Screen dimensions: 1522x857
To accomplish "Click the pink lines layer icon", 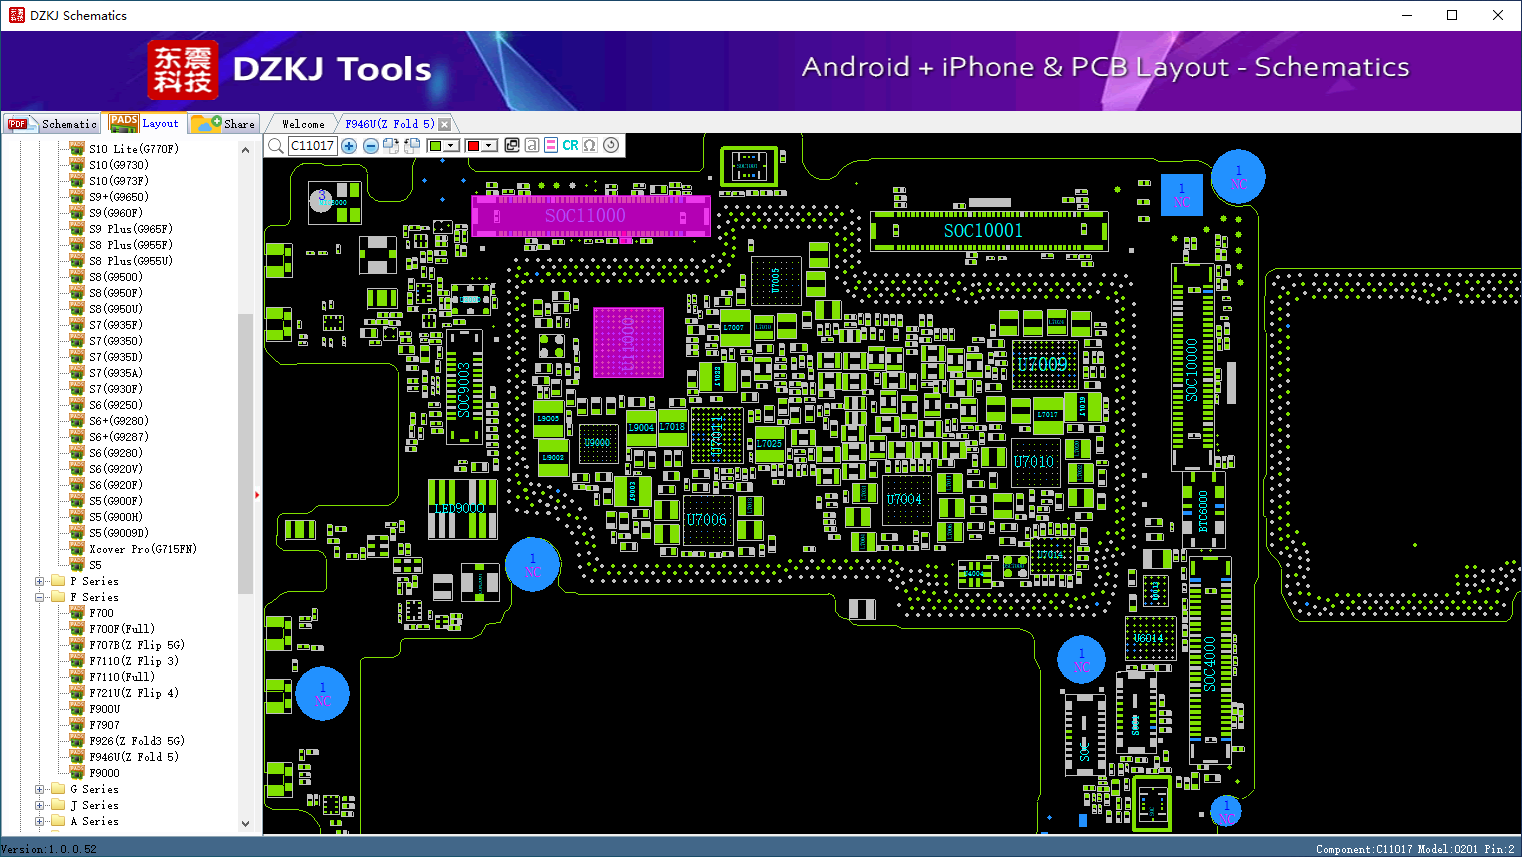I will pos(551,145).
